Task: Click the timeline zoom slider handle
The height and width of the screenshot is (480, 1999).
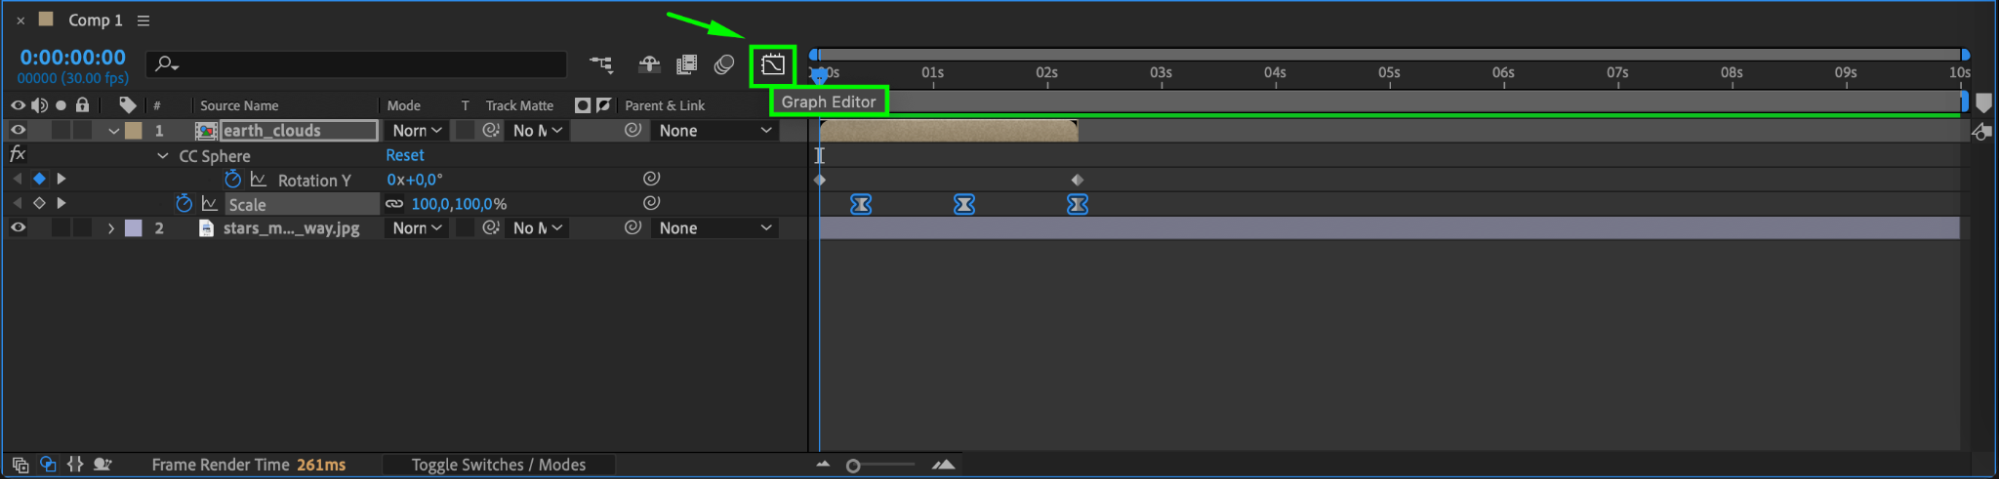Action: point(853,466)
